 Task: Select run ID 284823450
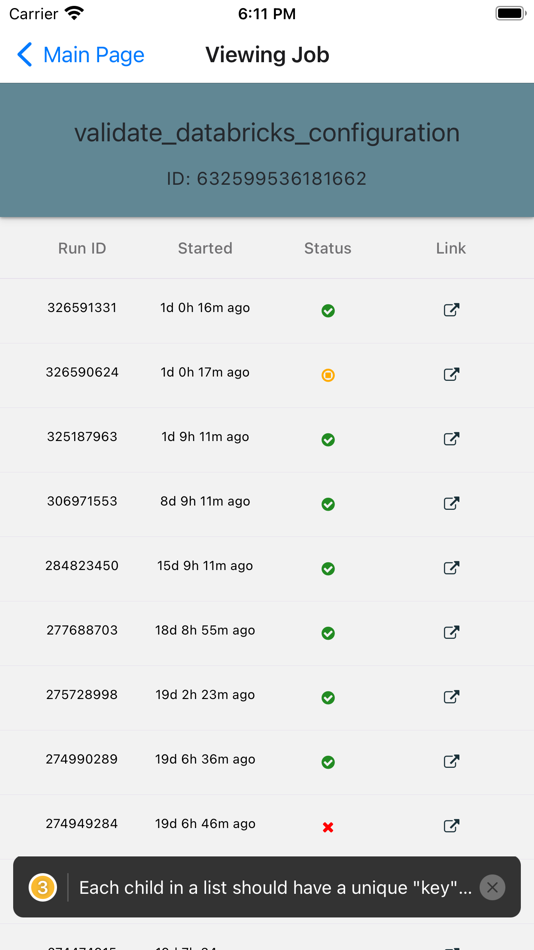[x=82, y=566]
